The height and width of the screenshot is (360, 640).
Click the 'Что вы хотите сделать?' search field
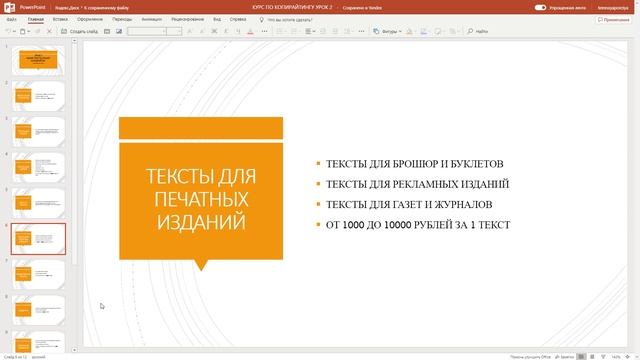290,20
